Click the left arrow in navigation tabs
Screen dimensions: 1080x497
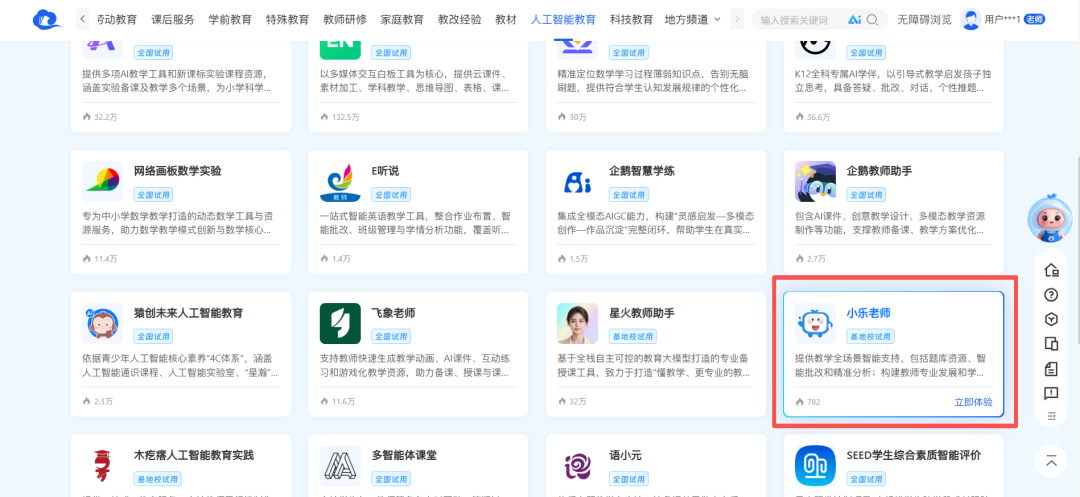coord(83,19)
